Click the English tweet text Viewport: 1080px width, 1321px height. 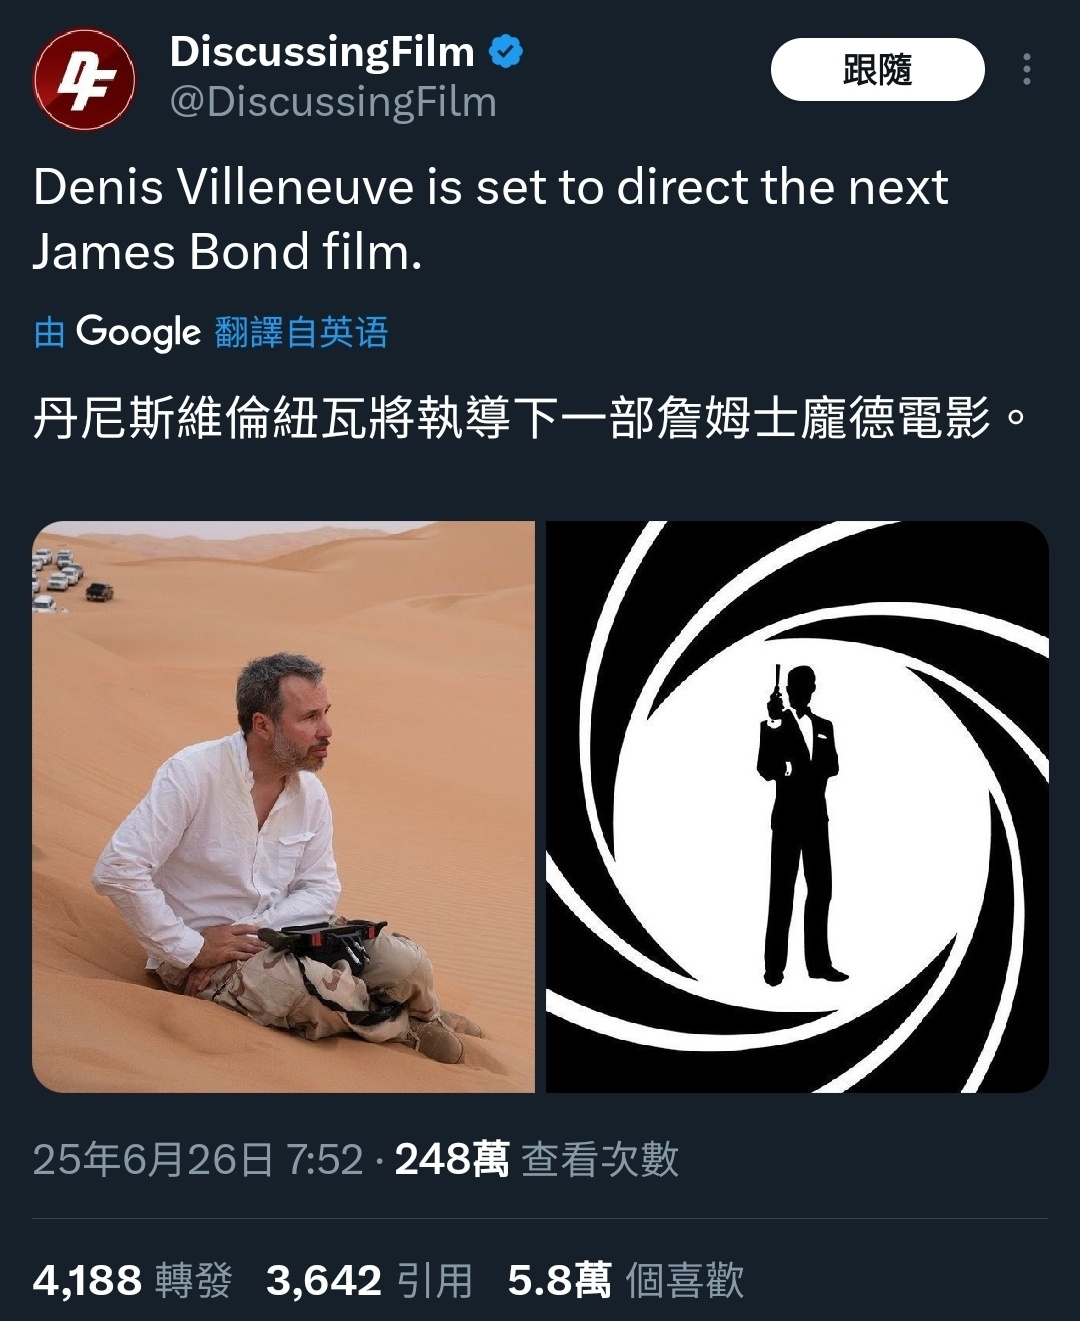(490, 219)
